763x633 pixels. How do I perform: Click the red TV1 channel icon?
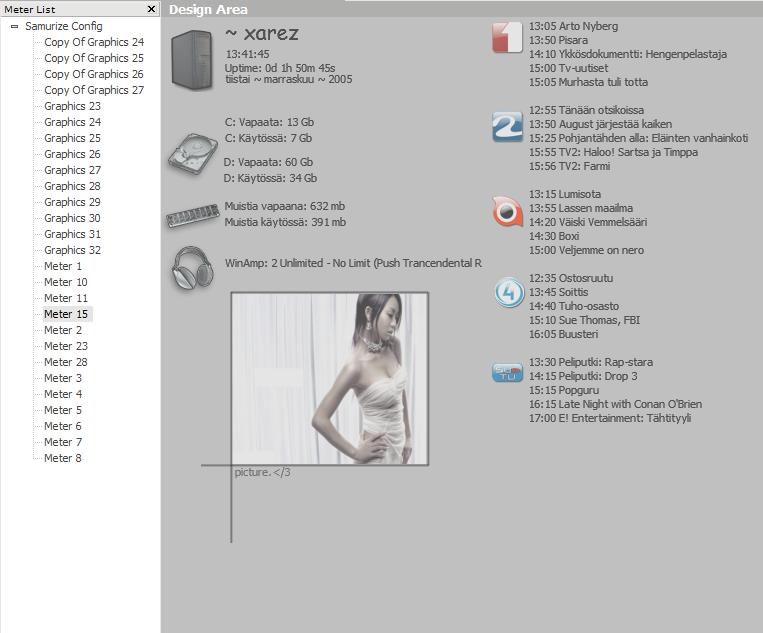(x=508, y=38)
